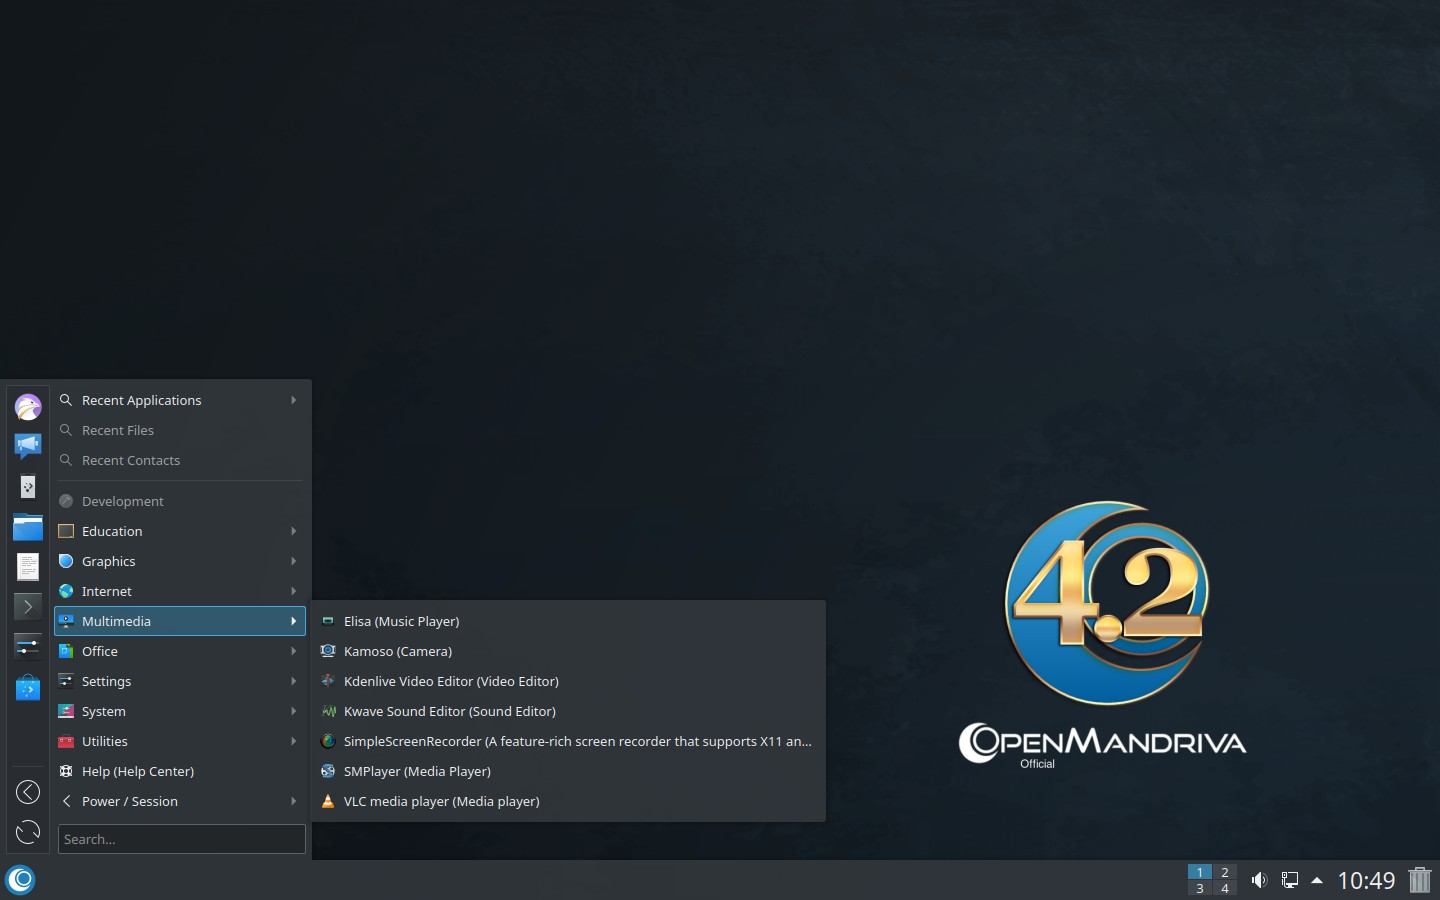Click the network connection tray icon
This screenshot has height=900, width=1440.
pos(1290,880)
